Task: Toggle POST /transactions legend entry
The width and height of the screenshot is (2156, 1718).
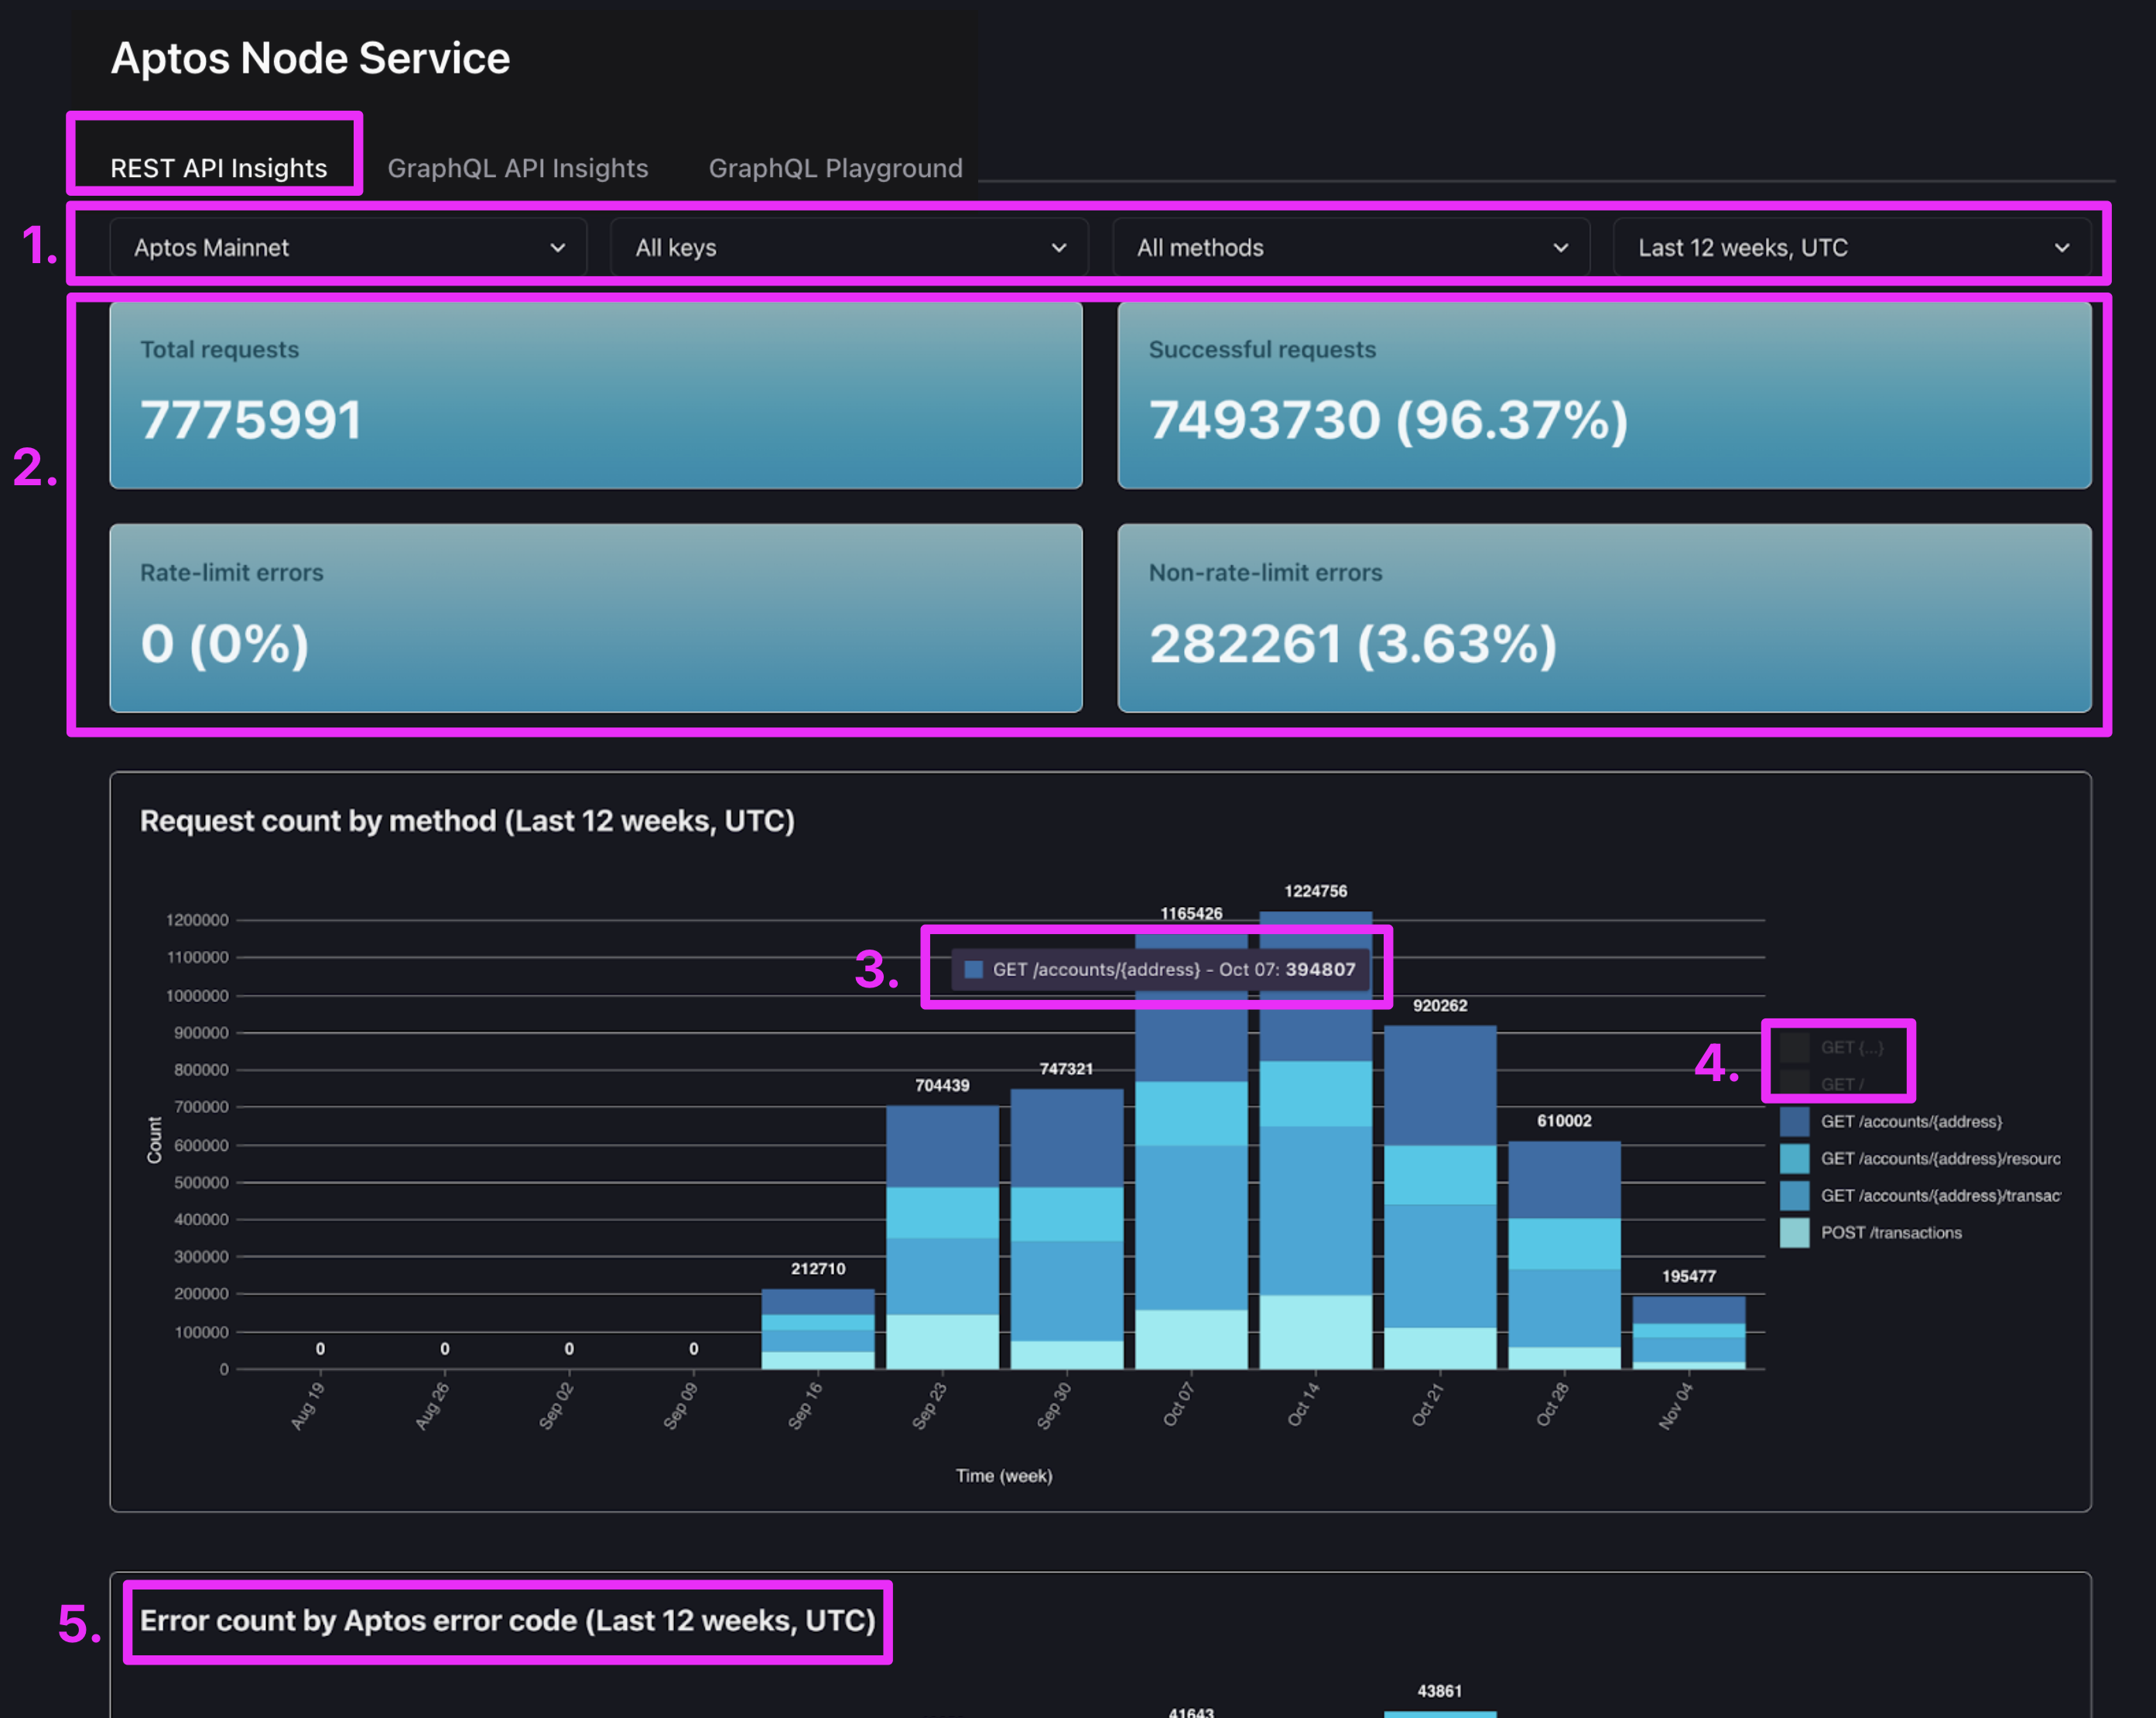Action: point(1890,1232)
